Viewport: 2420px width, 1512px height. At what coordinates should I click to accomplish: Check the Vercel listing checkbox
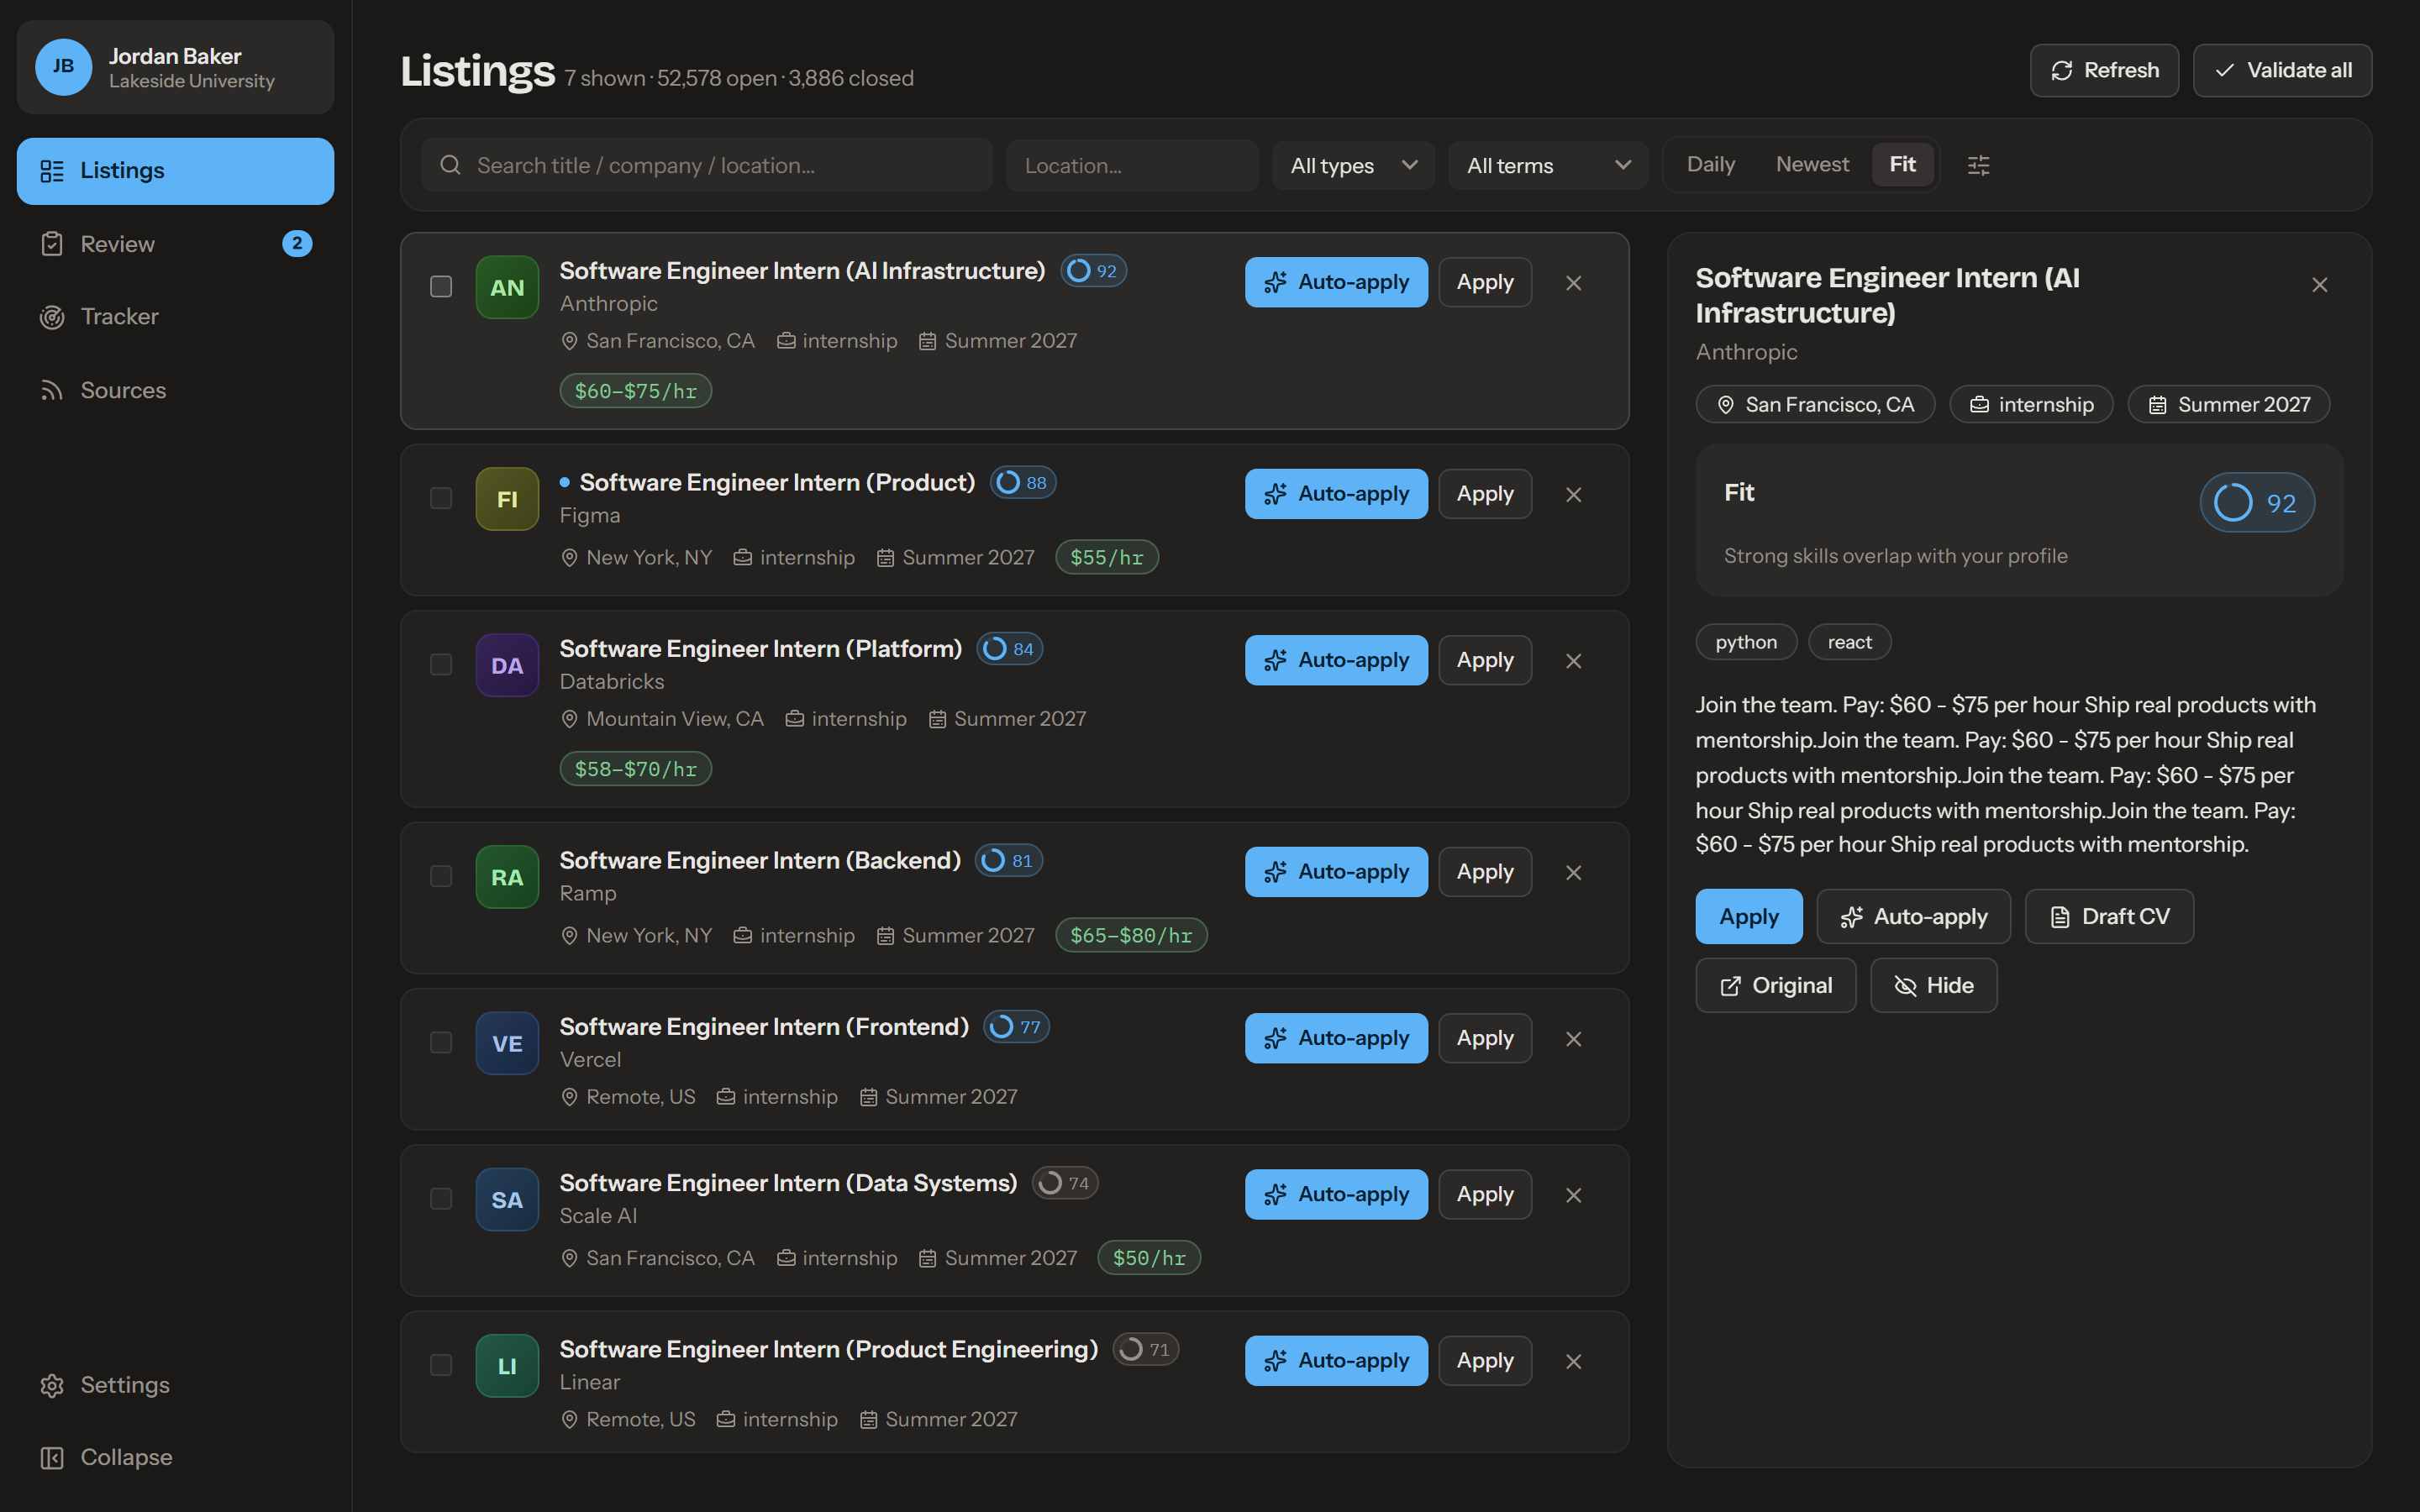pyautogui.click(x=441, y=1043)
